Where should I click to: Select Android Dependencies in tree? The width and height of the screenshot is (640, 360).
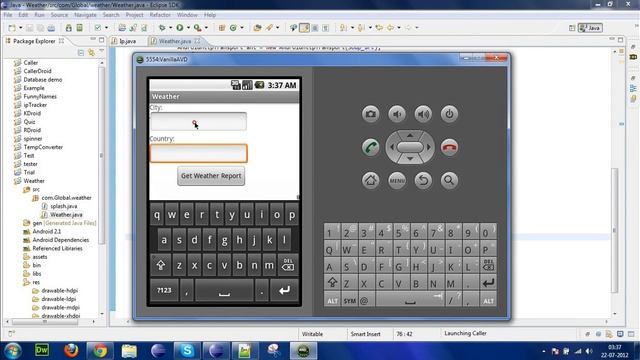coord(60,240)
